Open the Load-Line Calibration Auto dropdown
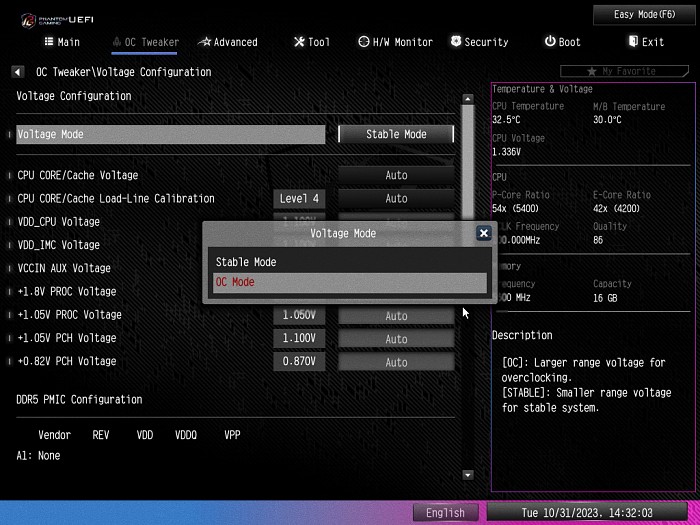Screen dimensions: 700x525 (x=396, y=199)
